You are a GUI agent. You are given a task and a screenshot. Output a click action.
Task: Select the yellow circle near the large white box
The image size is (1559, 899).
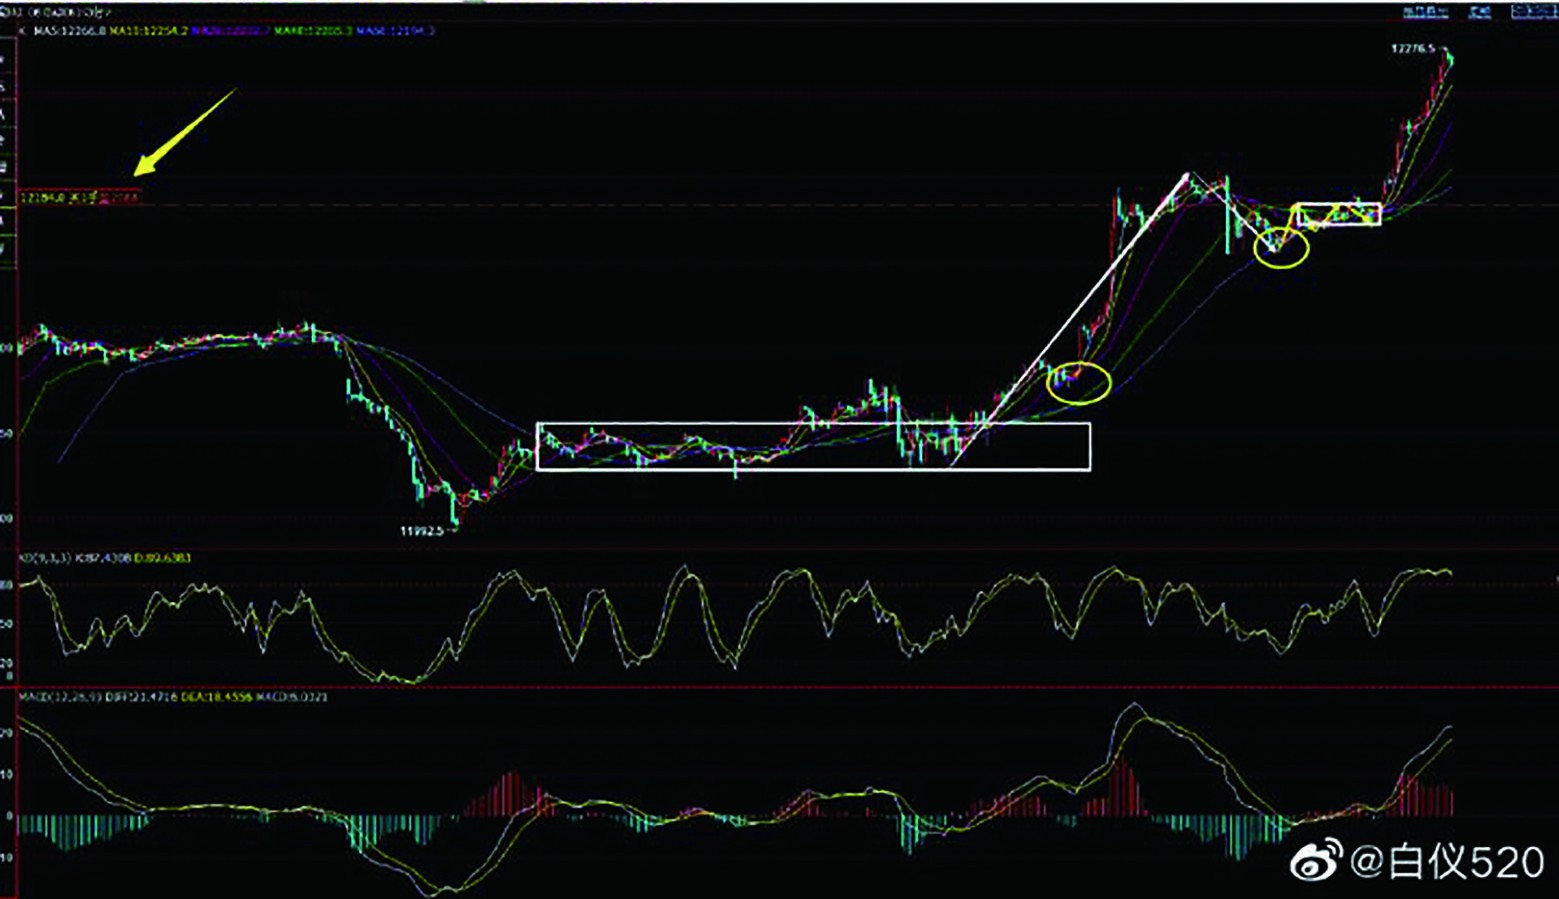tap(1078, 382)
